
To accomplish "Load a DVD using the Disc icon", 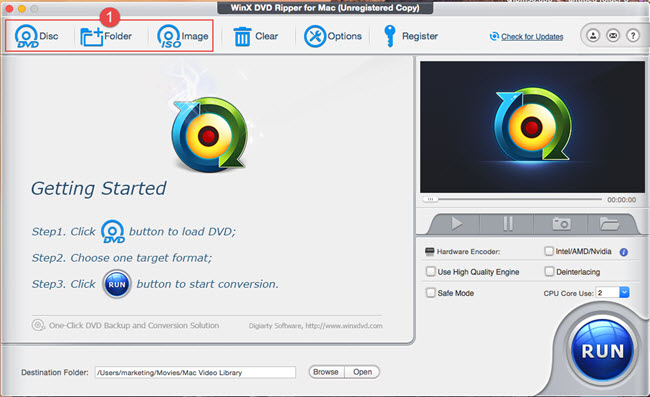I will (x=27, y=36).
